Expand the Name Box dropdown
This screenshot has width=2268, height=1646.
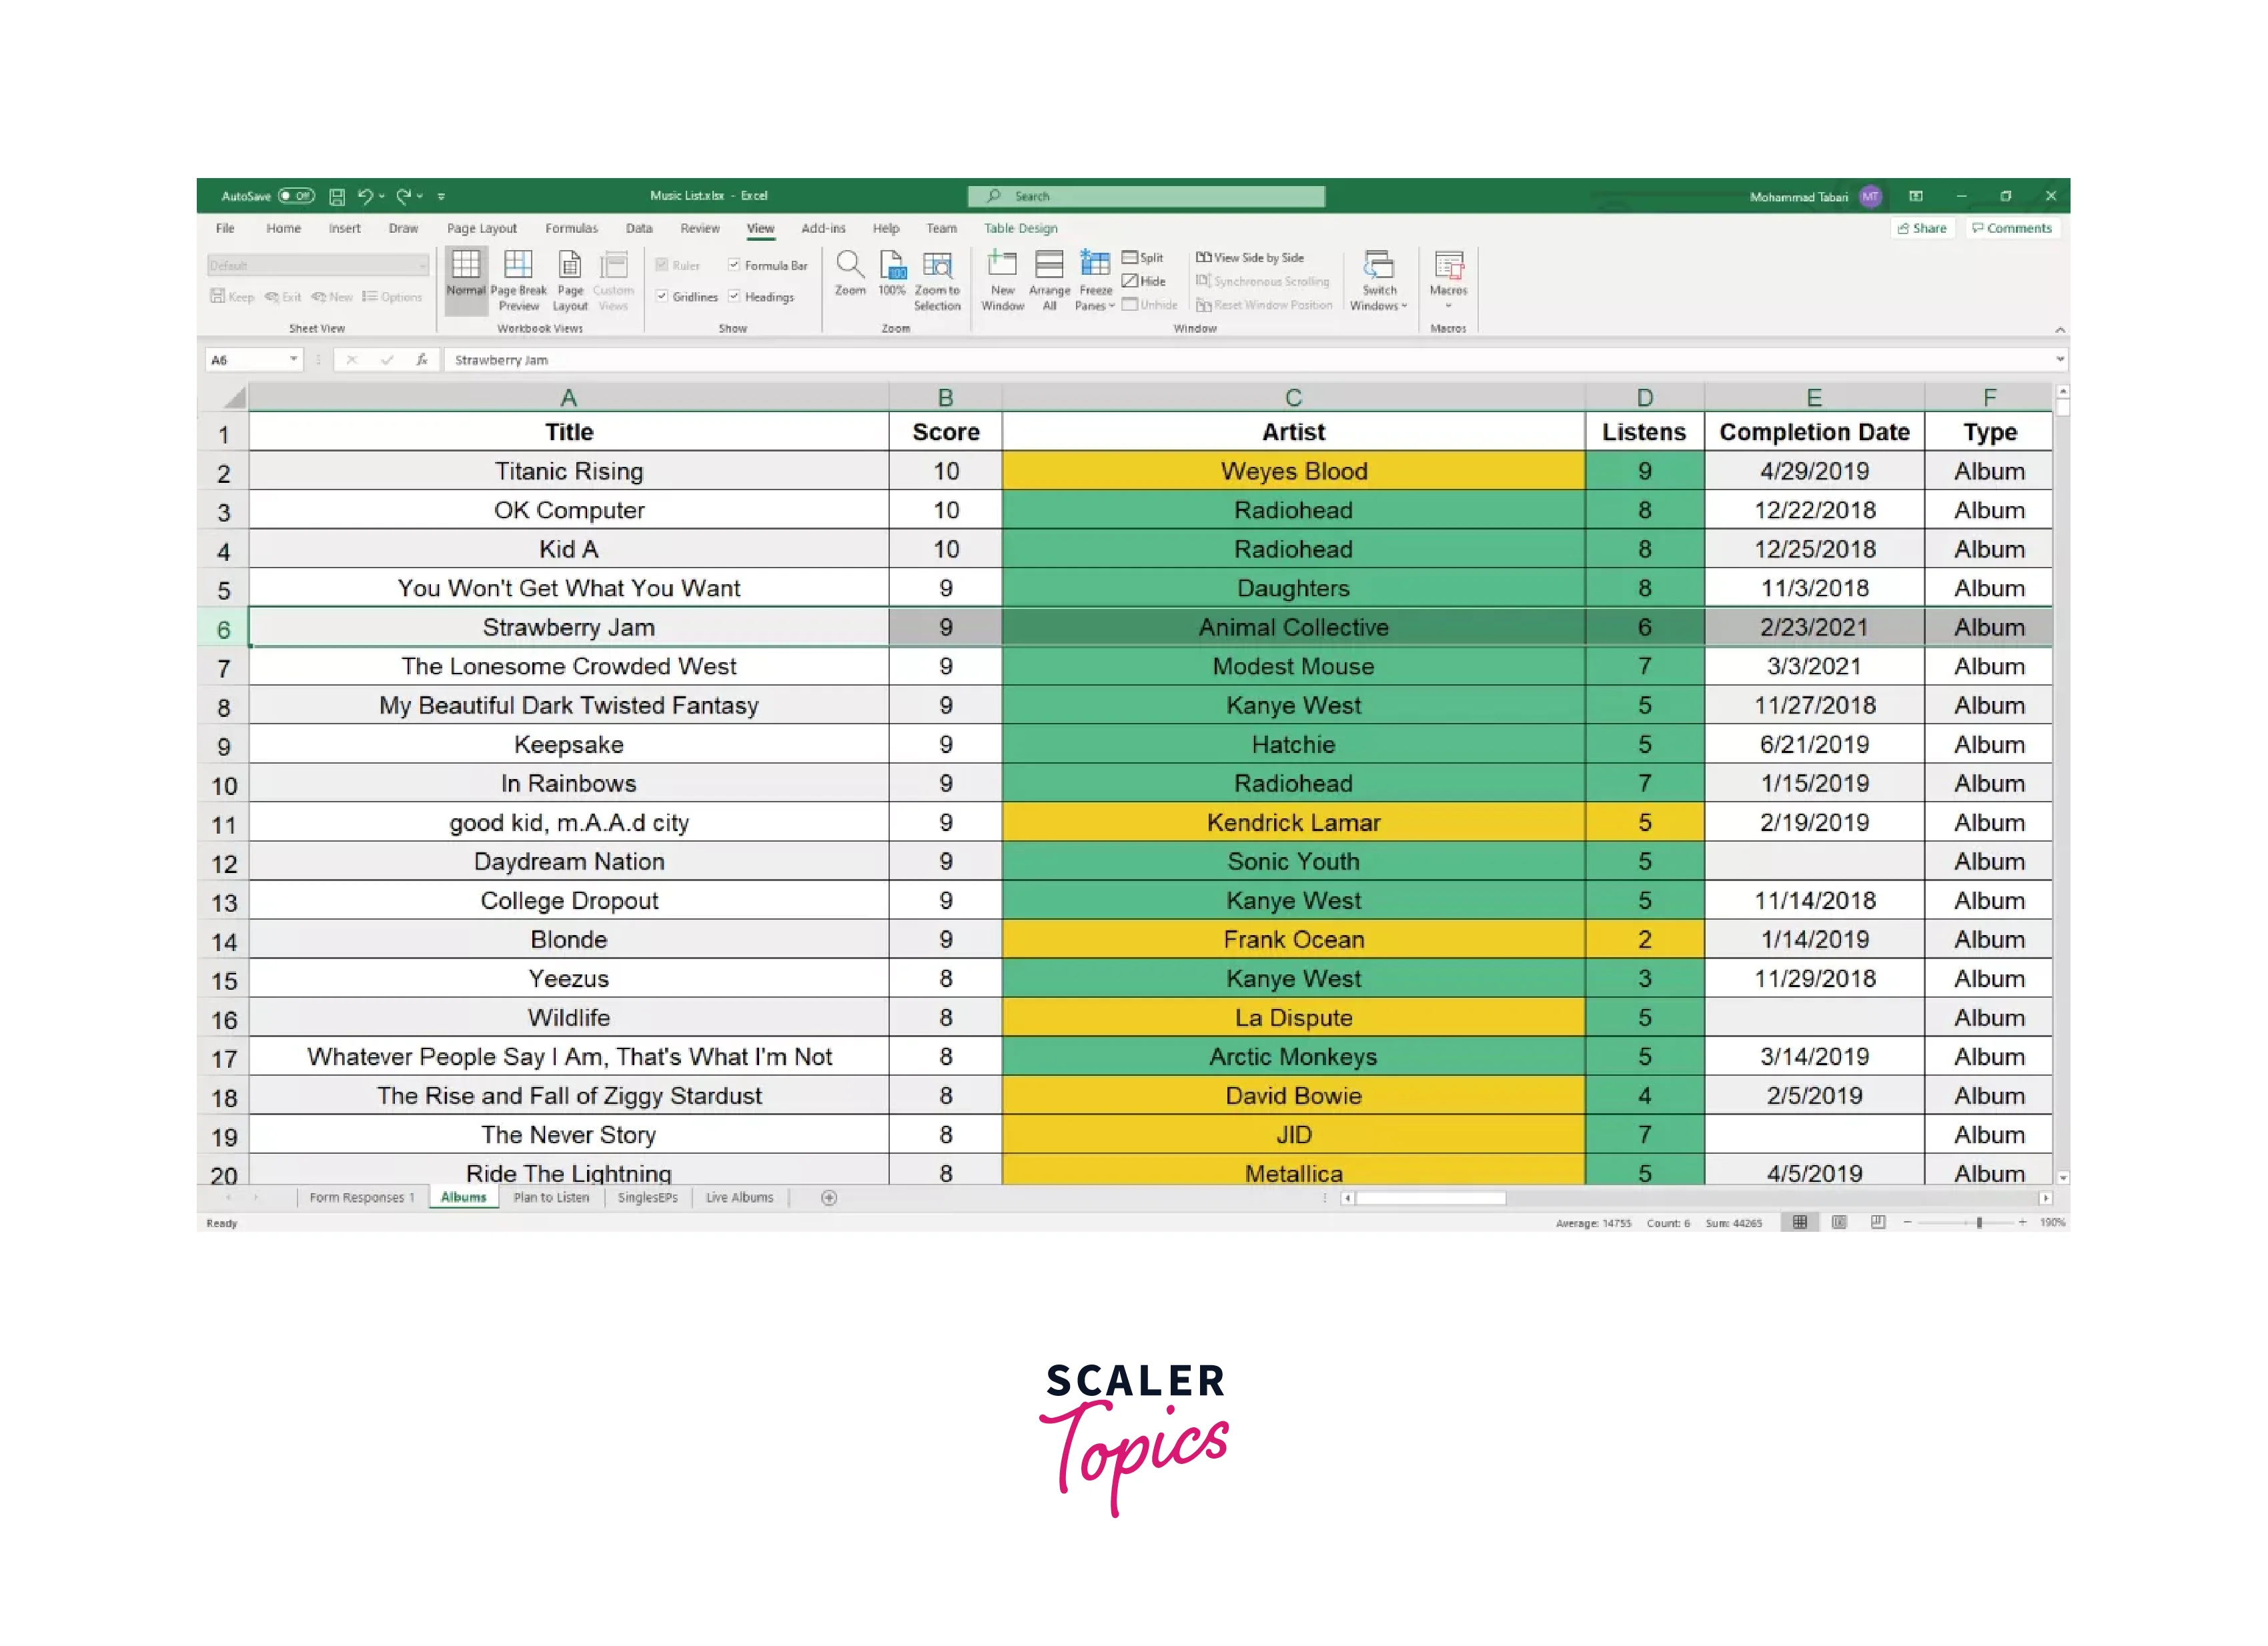[x=293, y=359]
